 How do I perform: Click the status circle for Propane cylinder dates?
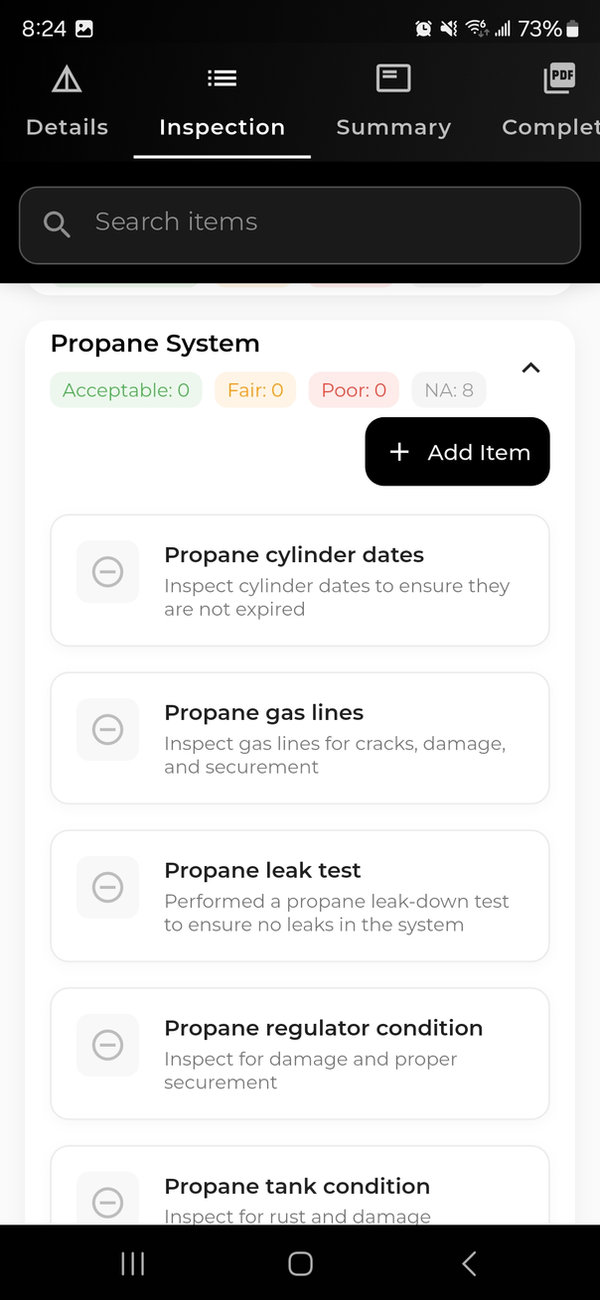point(107,571)
